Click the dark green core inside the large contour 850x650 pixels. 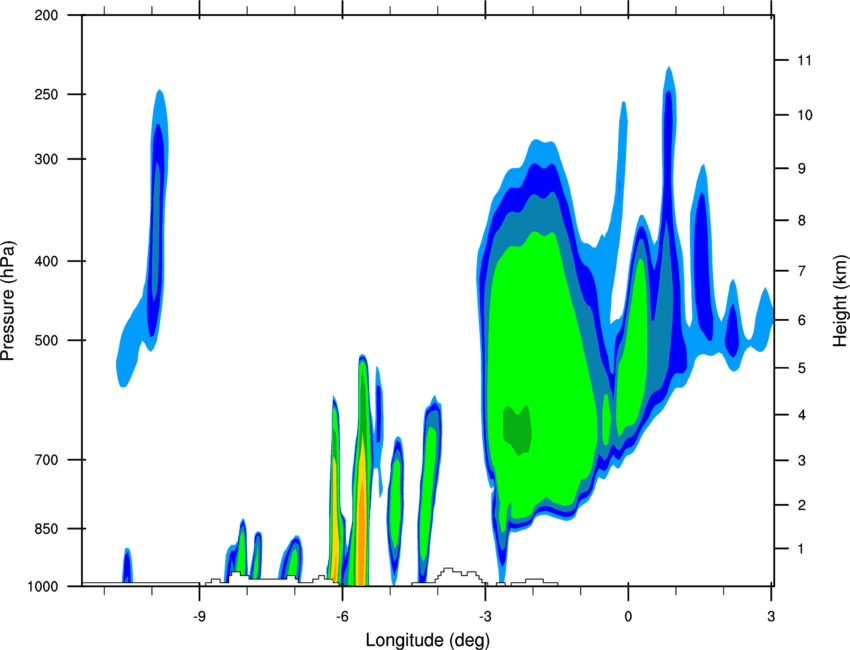pos(517,430)
